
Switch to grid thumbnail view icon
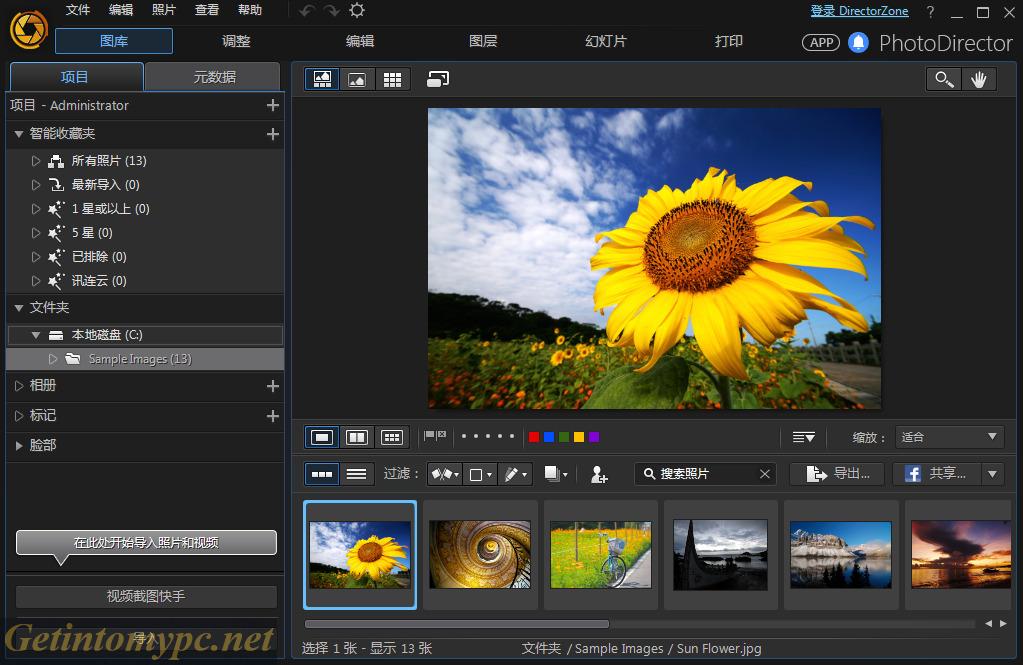[x=392, y=79]
